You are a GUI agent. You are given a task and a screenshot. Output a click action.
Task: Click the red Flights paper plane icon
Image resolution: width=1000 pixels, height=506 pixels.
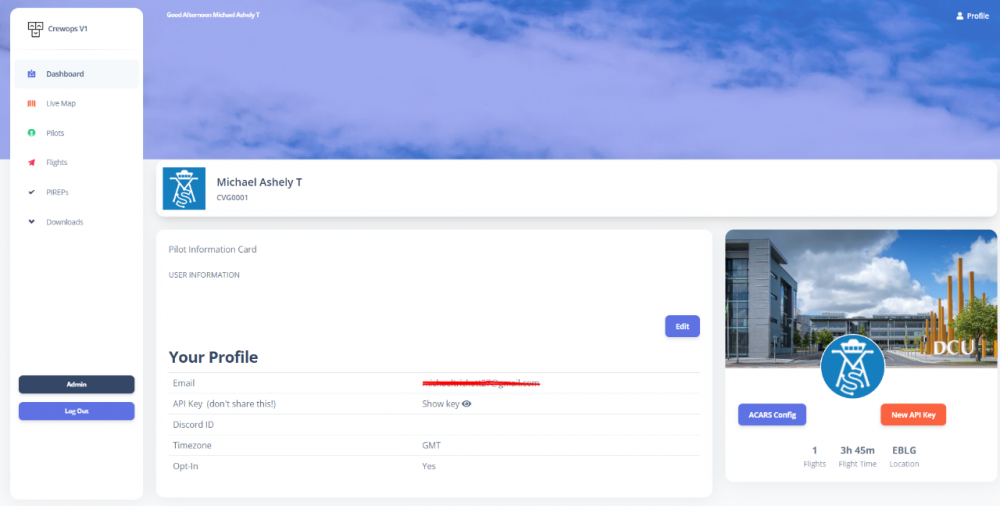(31, 162)
